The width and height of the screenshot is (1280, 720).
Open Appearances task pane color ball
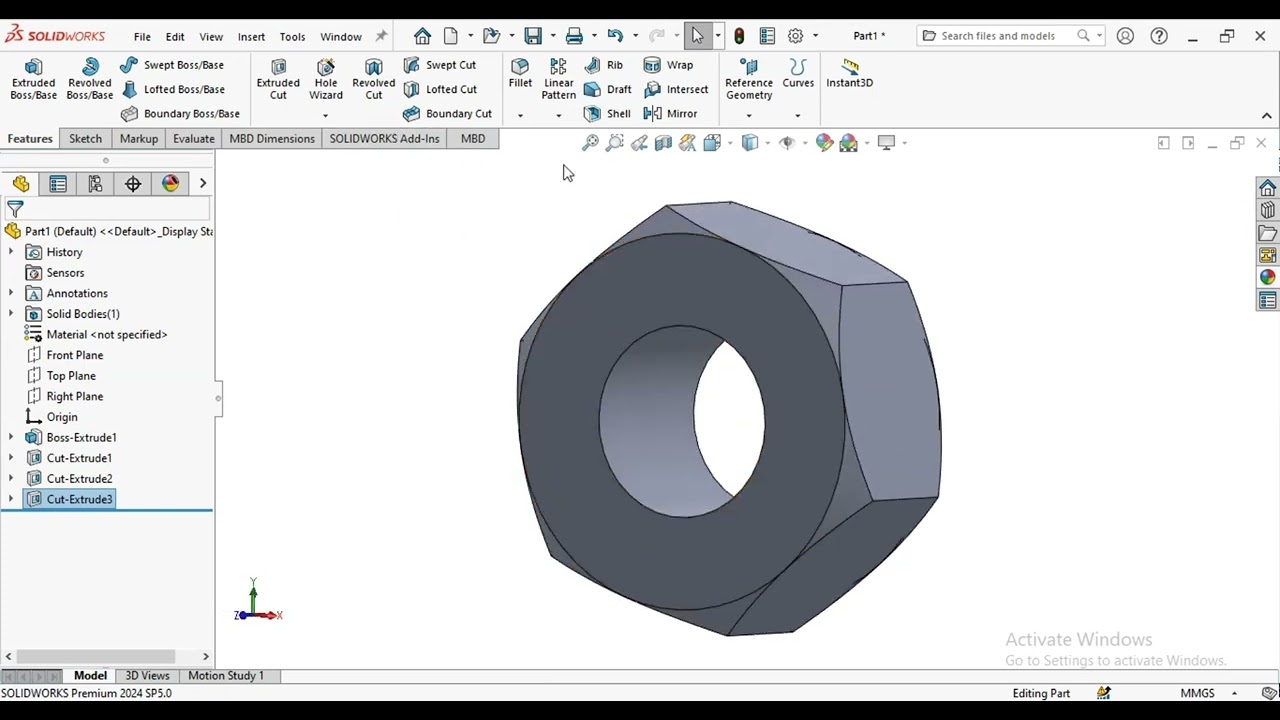(1268, 277)
